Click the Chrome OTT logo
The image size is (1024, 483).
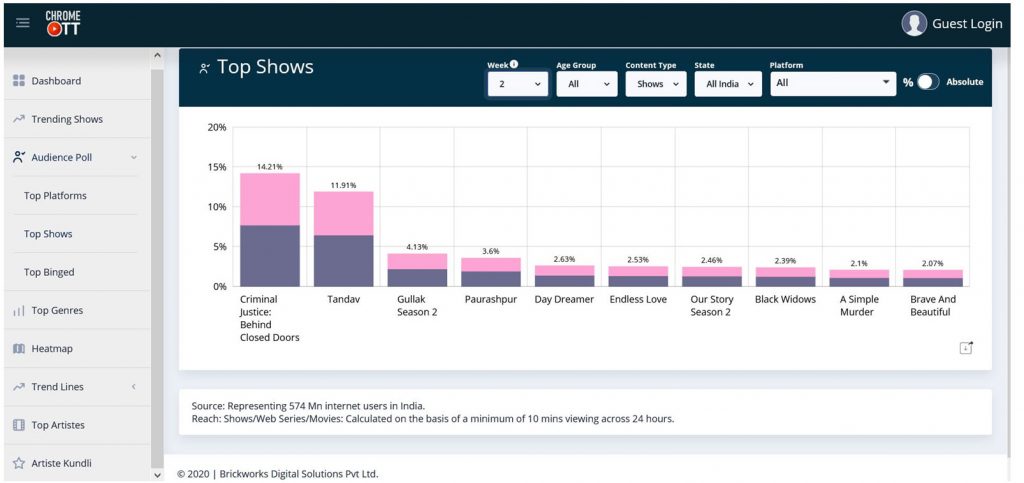[63, 23]
